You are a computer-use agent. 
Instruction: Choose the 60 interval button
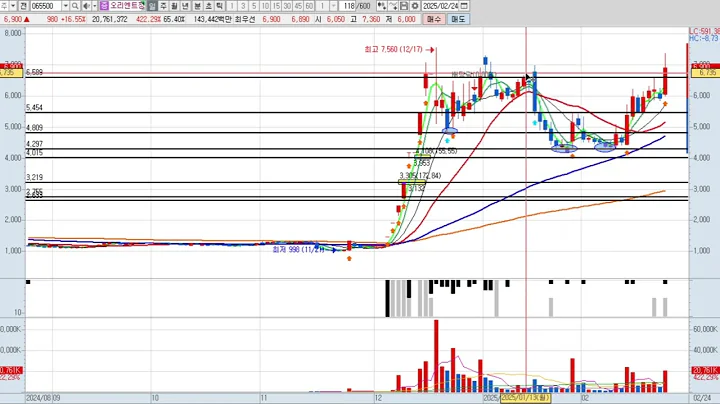[x=309, y=6]
